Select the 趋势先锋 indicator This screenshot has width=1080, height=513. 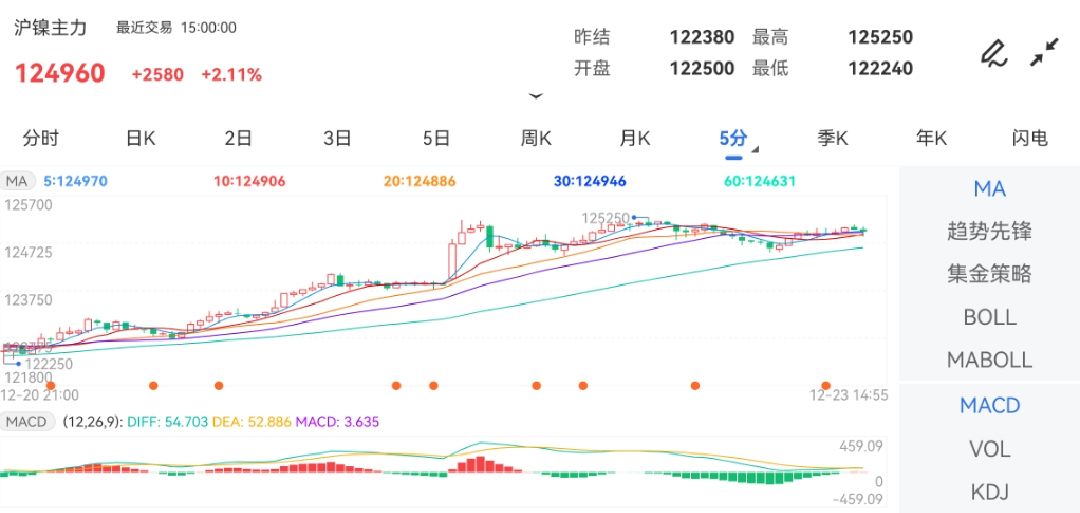click(989, 231)
